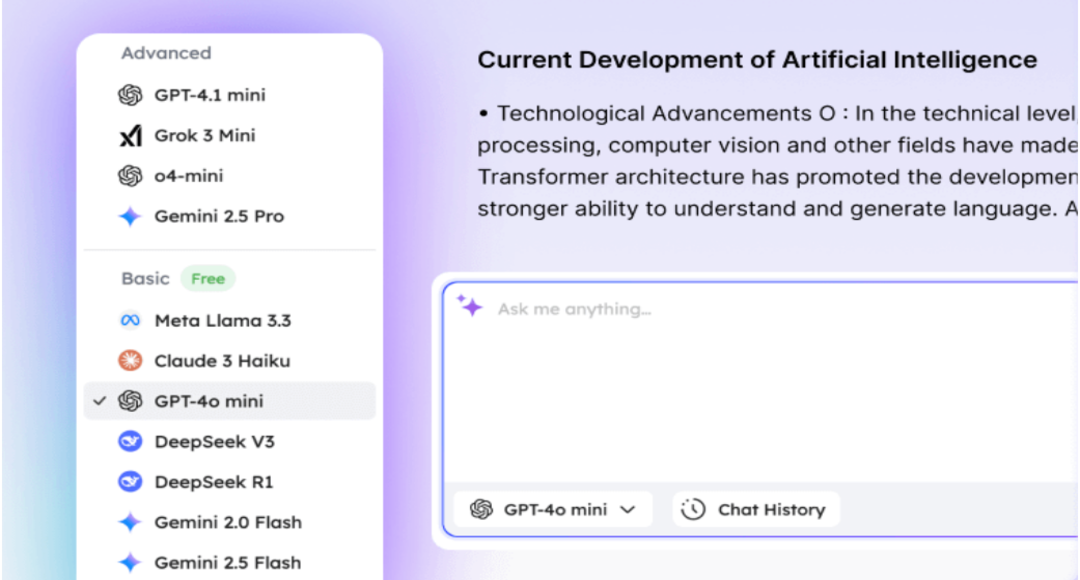This screenshot has height=580, width=1080.
Task: Toggle the checkmark beside GPT-4o mini
Action: pos(99,401)
